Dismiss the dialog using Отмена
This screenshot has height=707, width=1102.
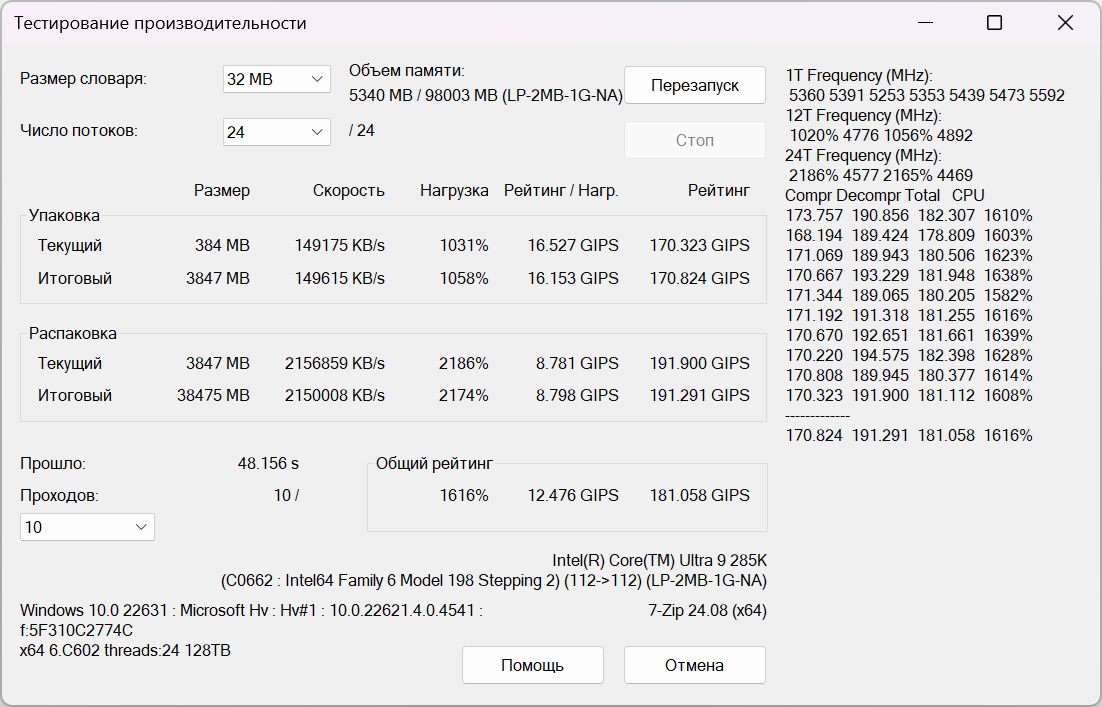694,665
